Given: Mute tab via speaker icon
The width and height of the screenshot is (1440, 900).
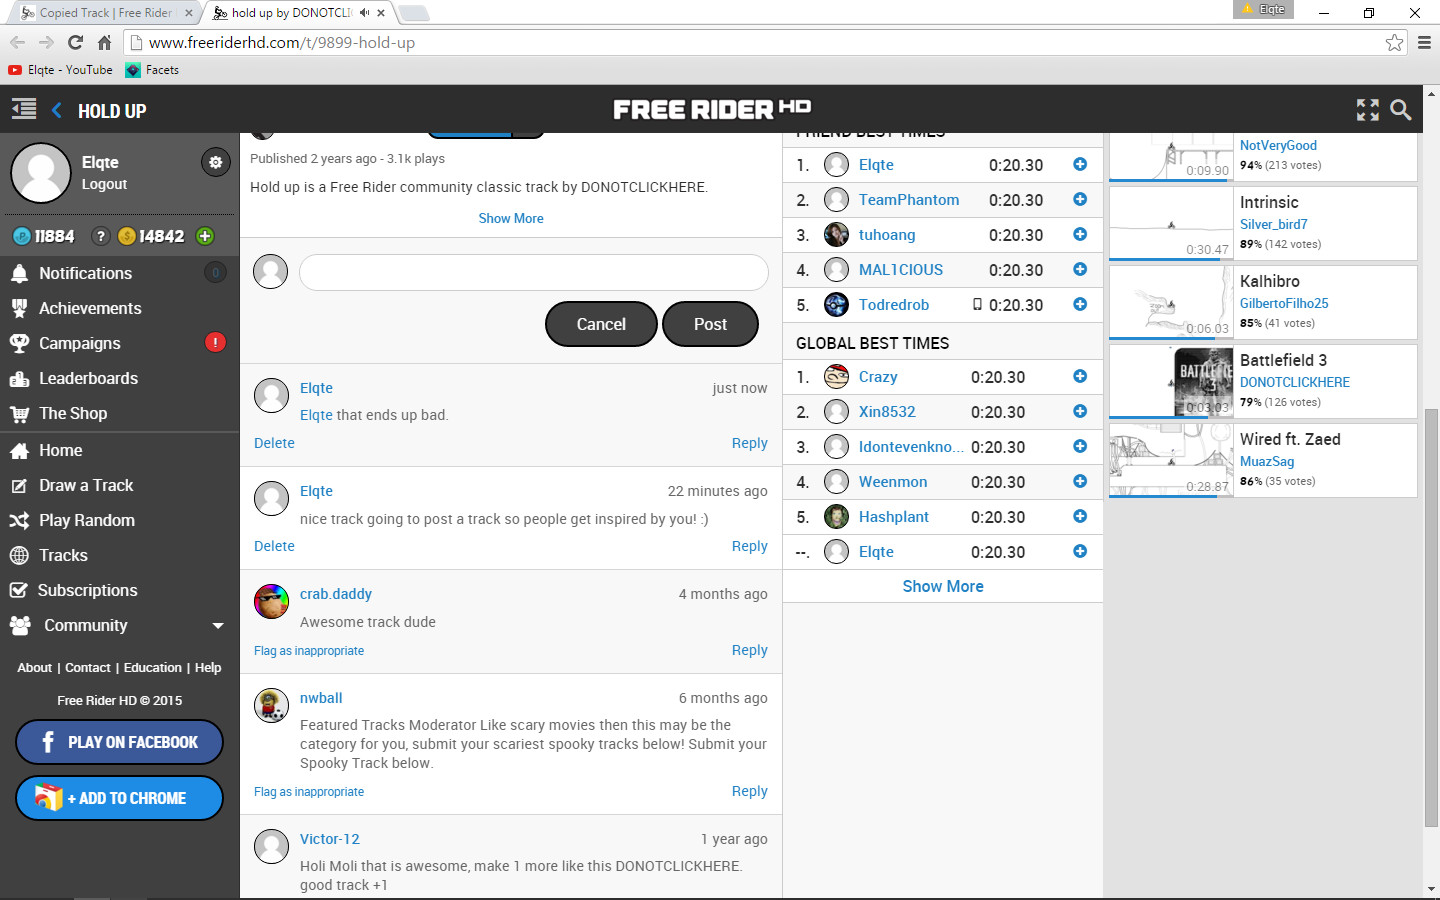Looking at the screenshot, I should [x=364, y=13].
